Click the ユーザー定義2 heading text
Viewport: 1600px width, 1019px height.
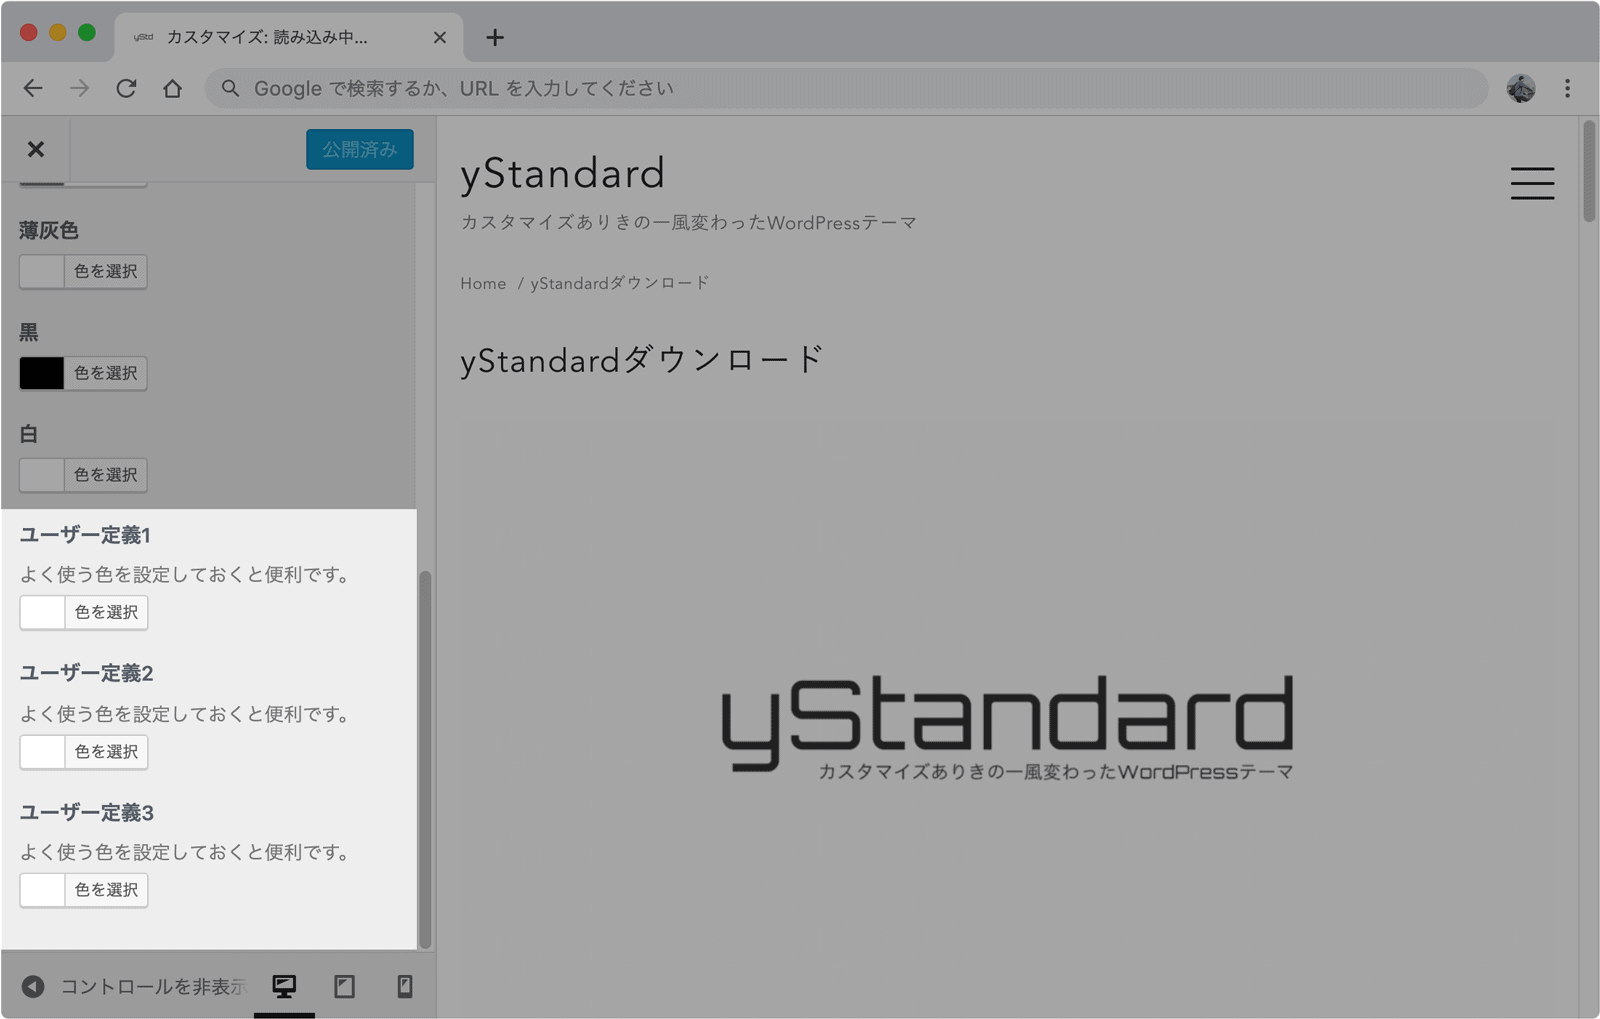coord(87,673)
